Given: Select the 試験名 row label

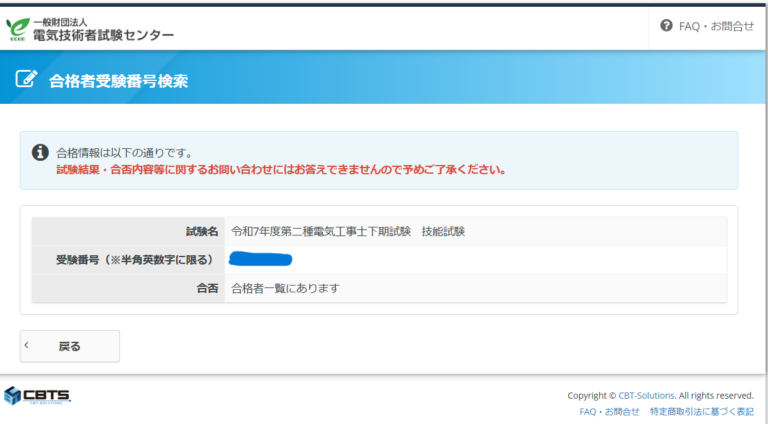Looking at the screenshot, I should [201, 231].
